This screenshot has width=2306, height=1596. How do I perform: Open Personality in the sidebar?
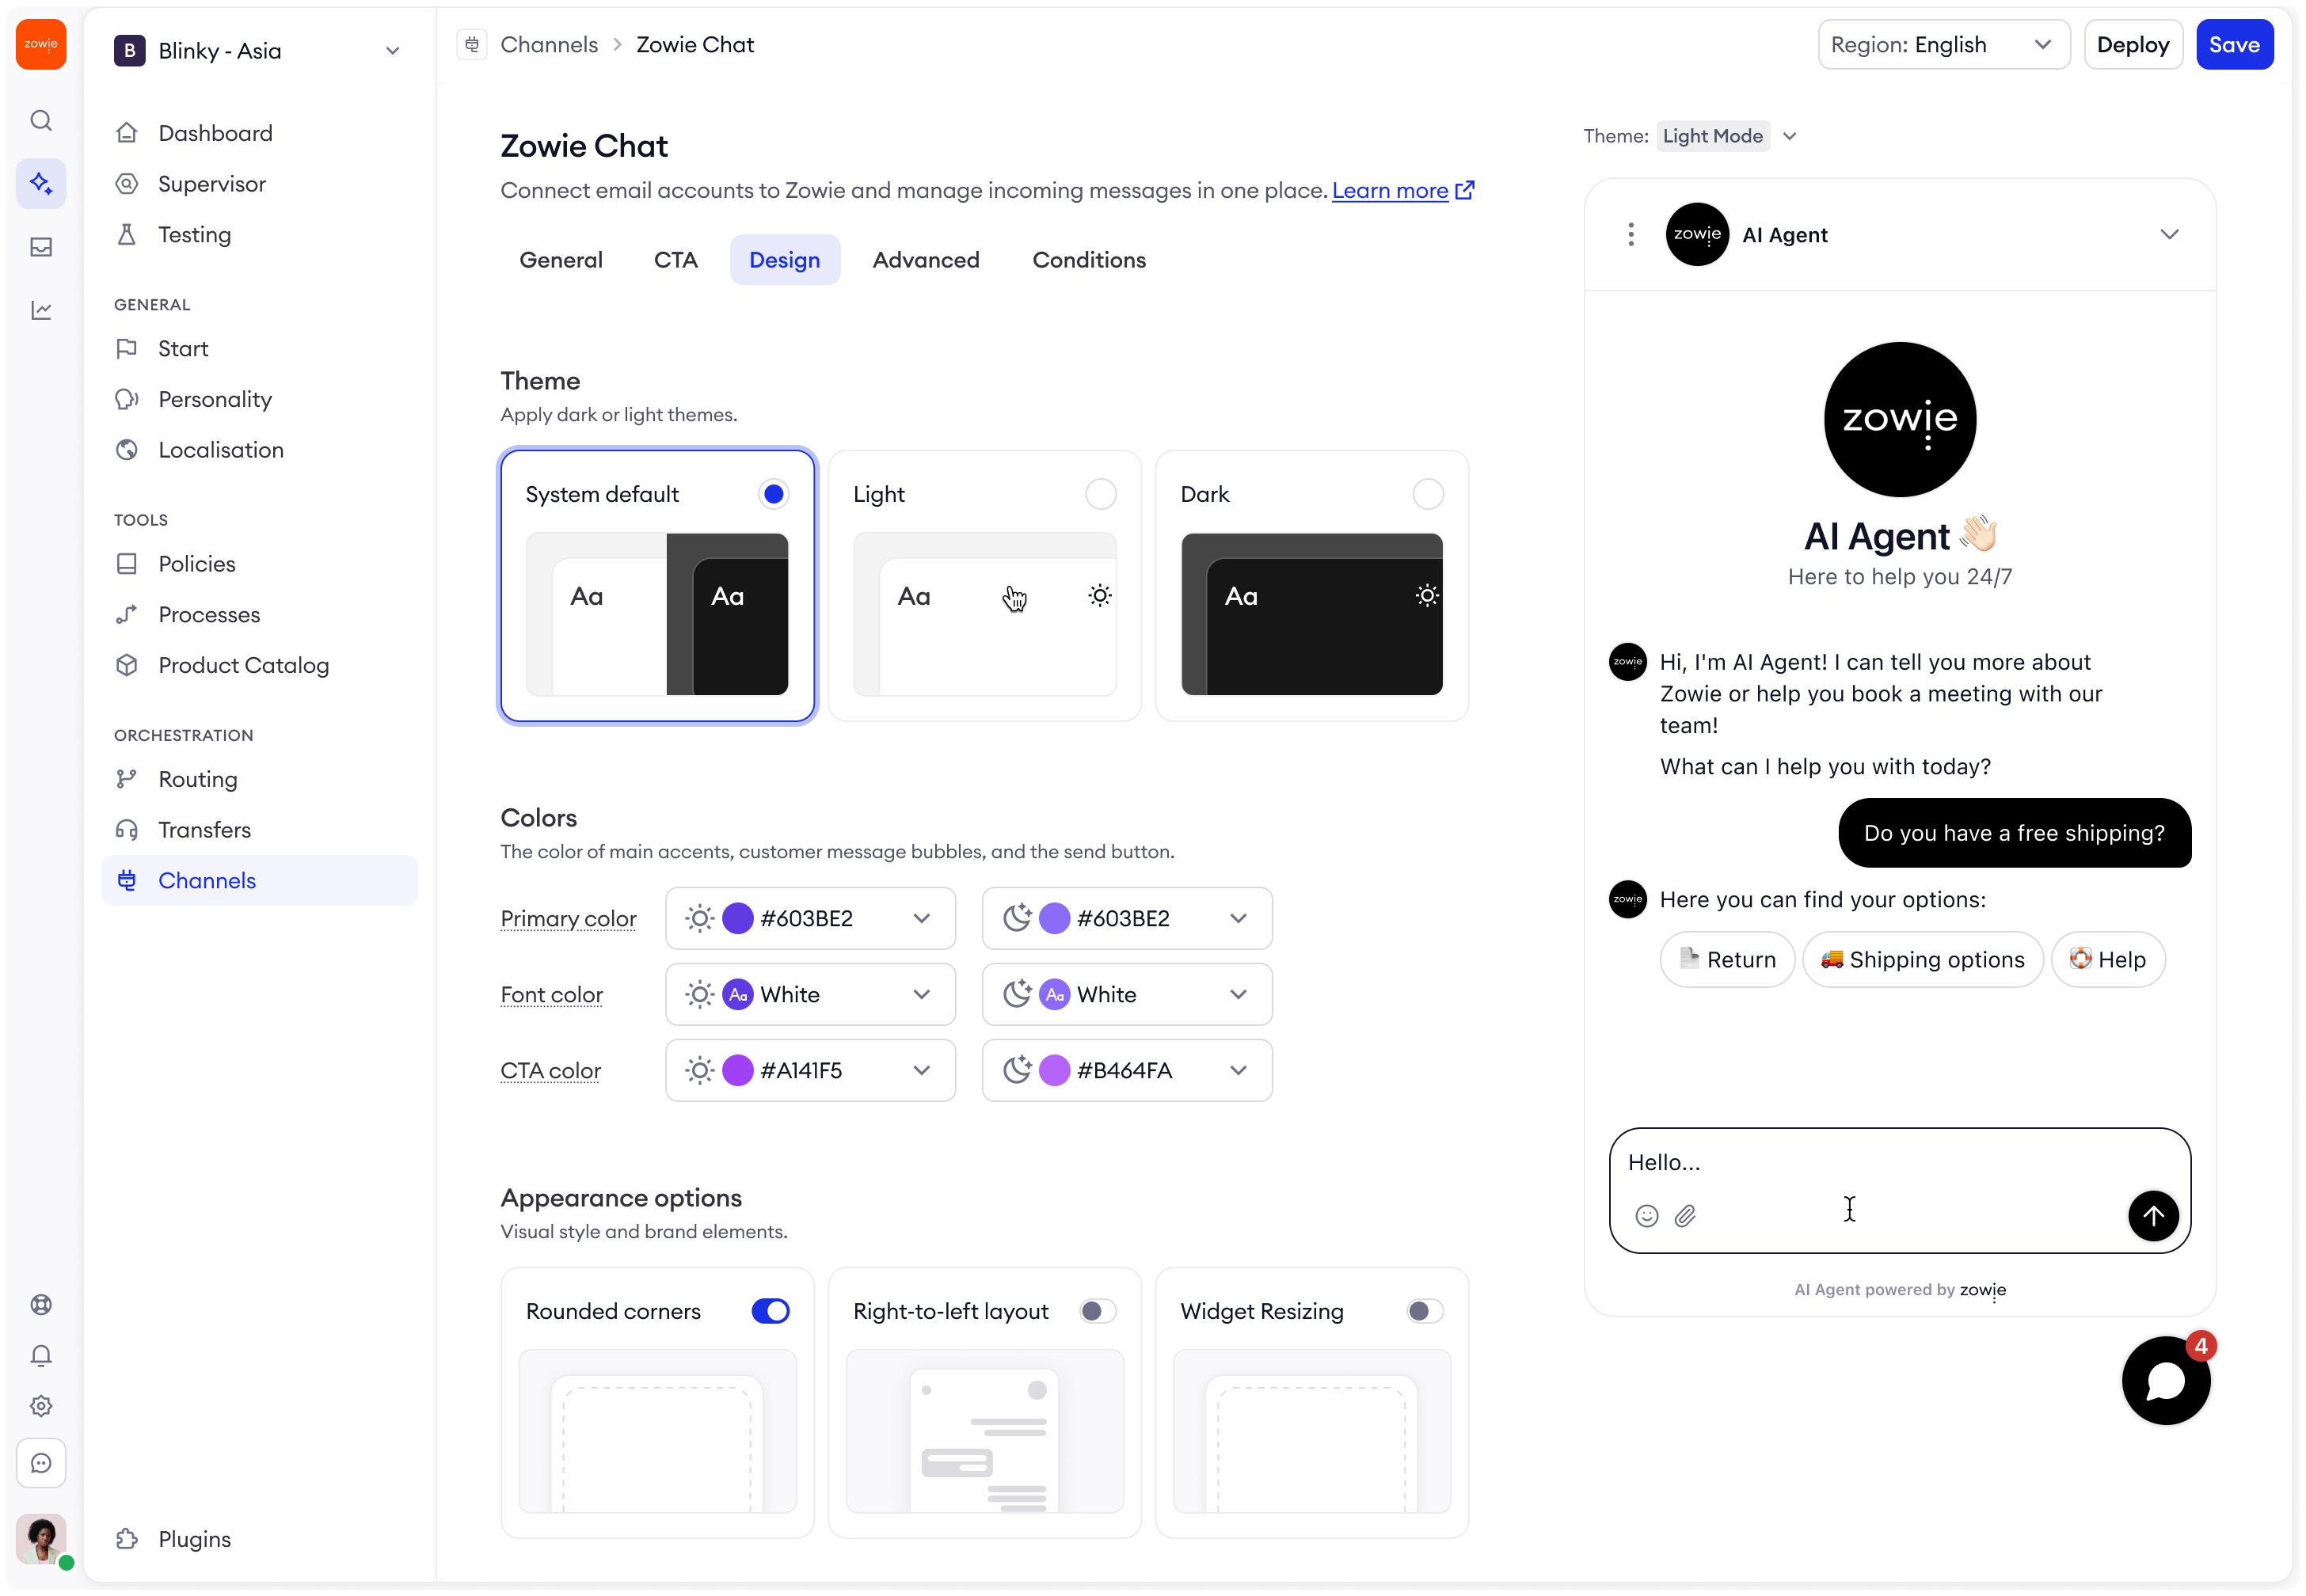pos(260,400)
